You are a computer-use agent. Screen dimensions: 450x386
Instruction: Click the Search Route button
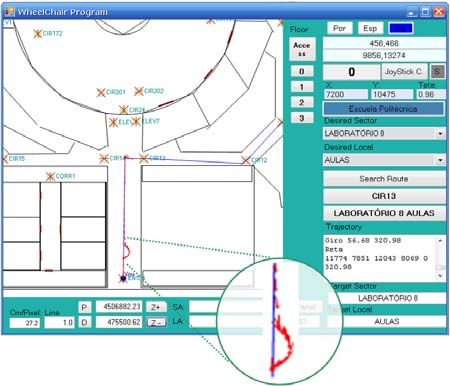(x=384, y=179)
